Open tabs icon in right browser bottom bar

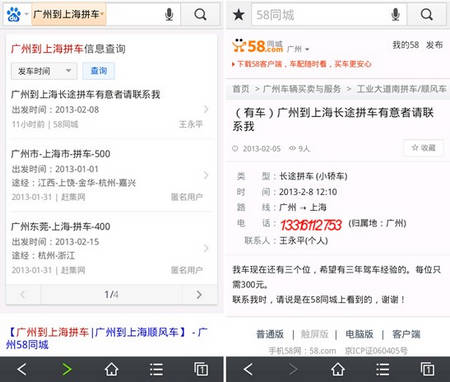[427, 369]
